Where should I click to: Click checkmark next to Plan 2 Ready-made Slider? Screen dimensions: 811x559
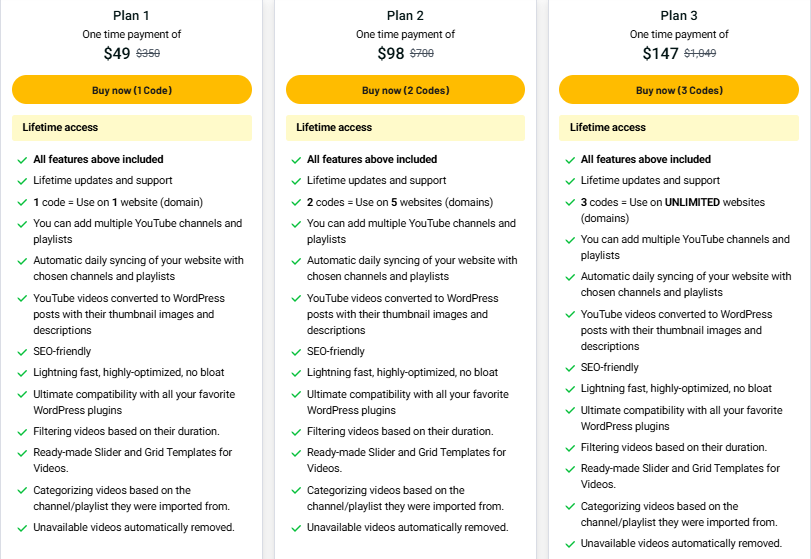(296, 453)
